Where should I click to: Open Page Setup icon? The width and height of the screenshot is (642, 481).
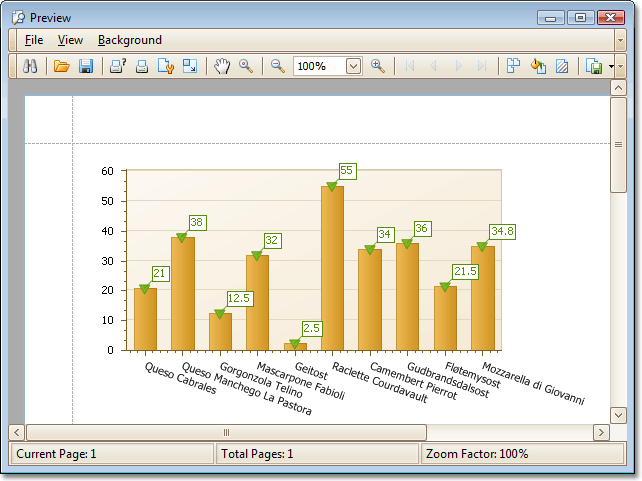click(166, 66)
